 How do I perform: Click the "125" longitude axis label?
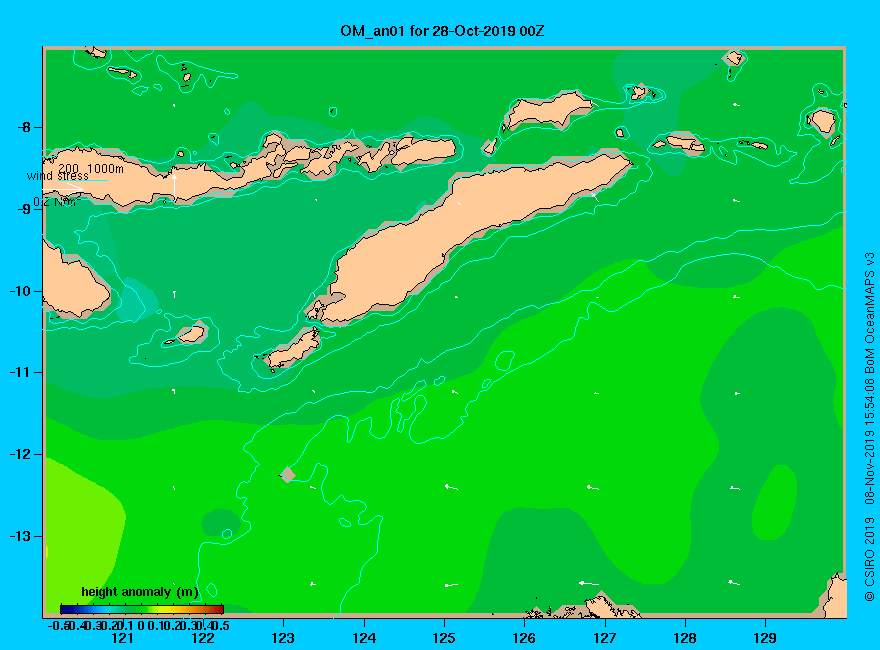pyautogui.click(x=444, y=638)
